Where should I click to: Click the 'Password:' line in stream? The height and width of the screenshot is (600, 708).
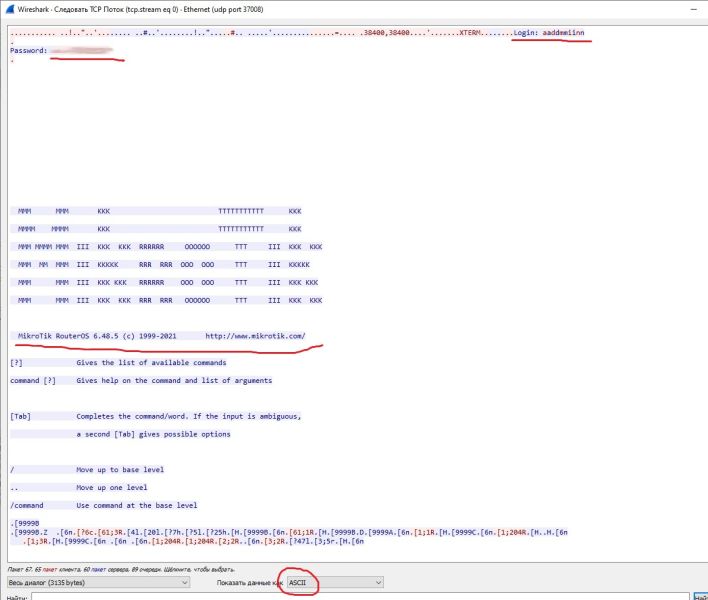pos(61,51)
